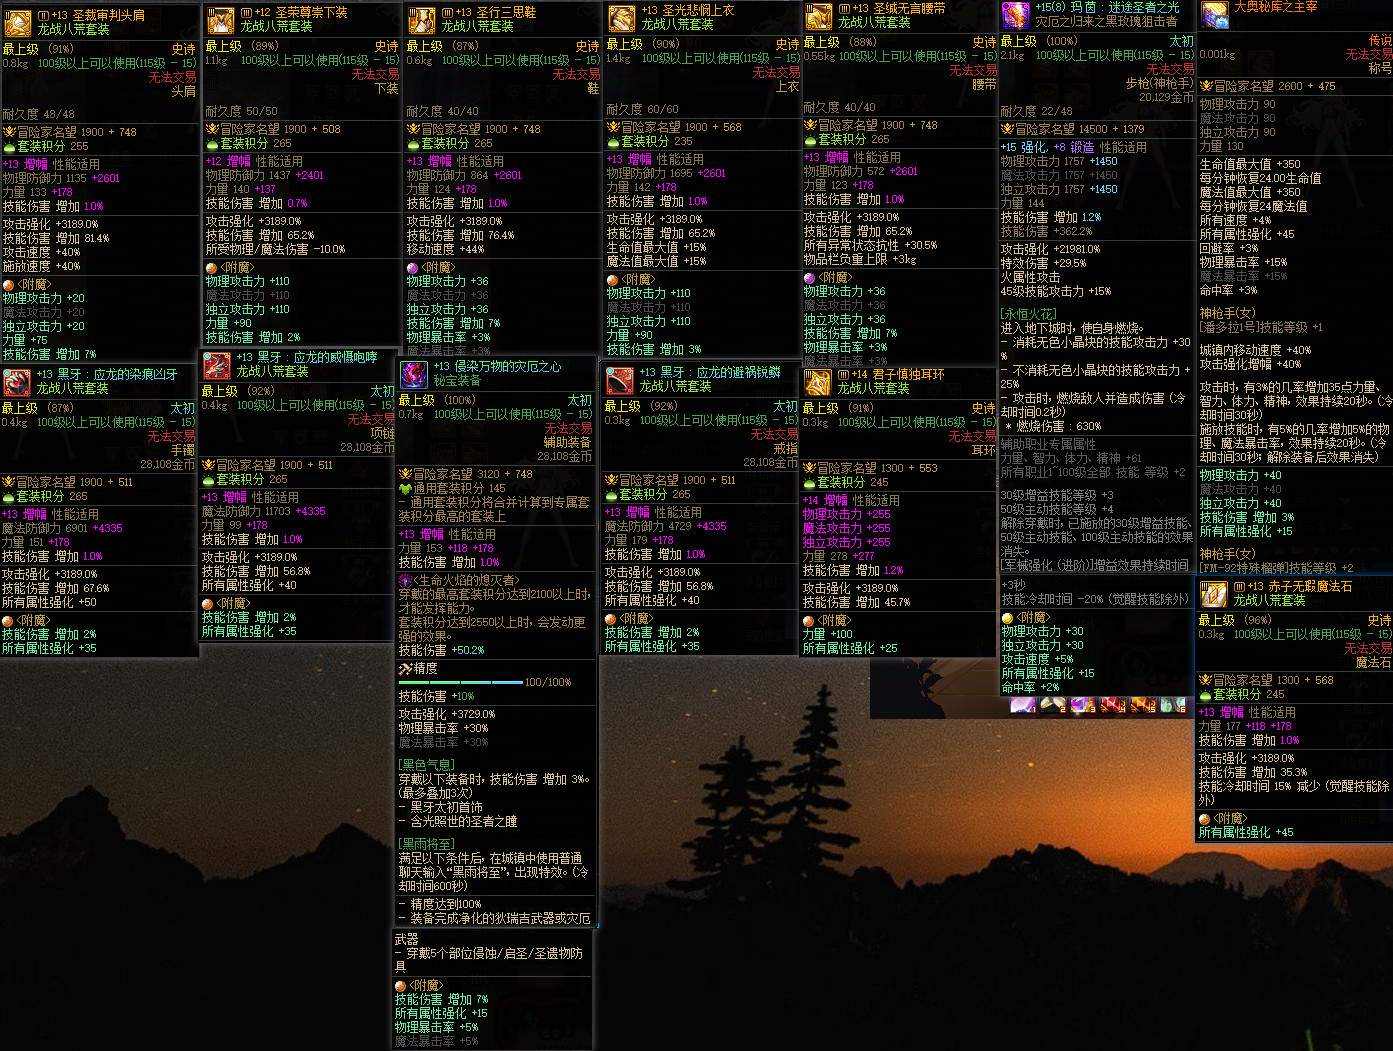Click the 精度 100/100% progress bar
Screen dimensions: 1393x1051
click(x=461, y=682)
